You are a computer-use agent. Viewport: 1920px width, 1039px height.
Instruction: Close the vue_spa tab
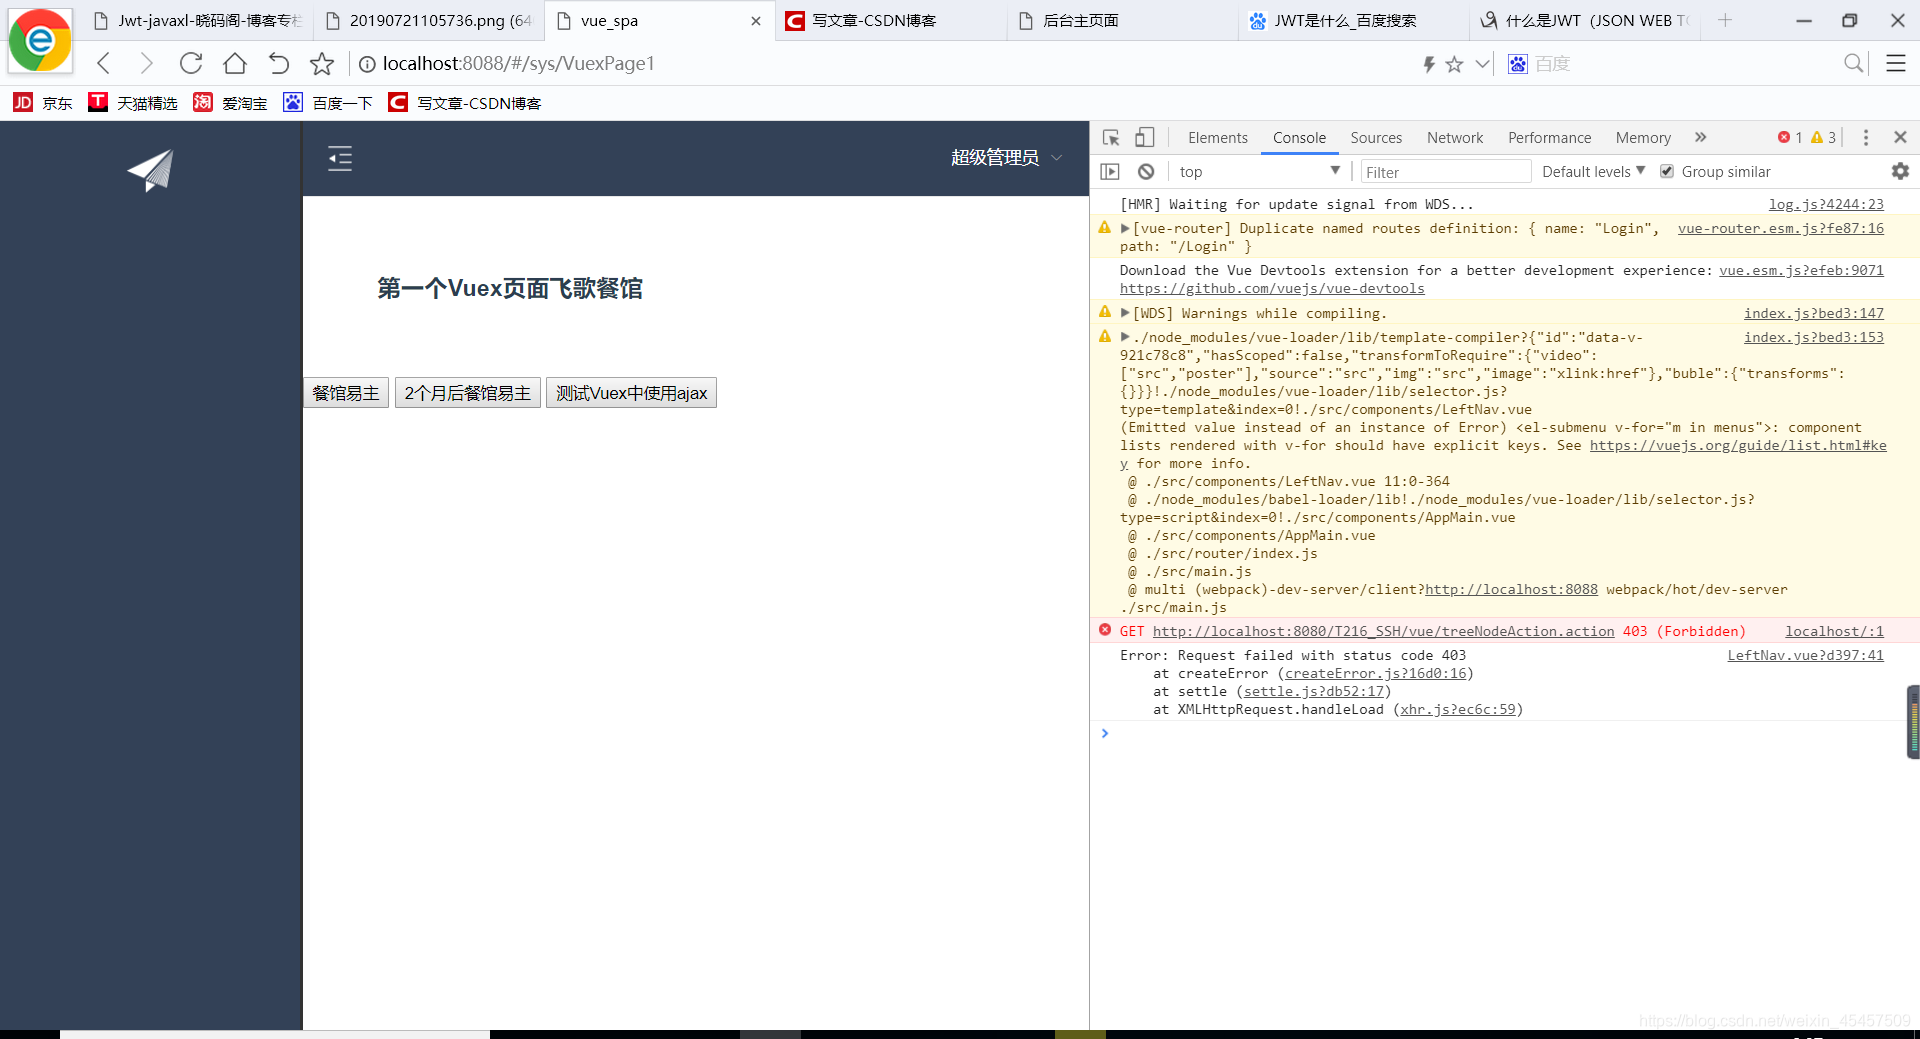click(756, 21)
